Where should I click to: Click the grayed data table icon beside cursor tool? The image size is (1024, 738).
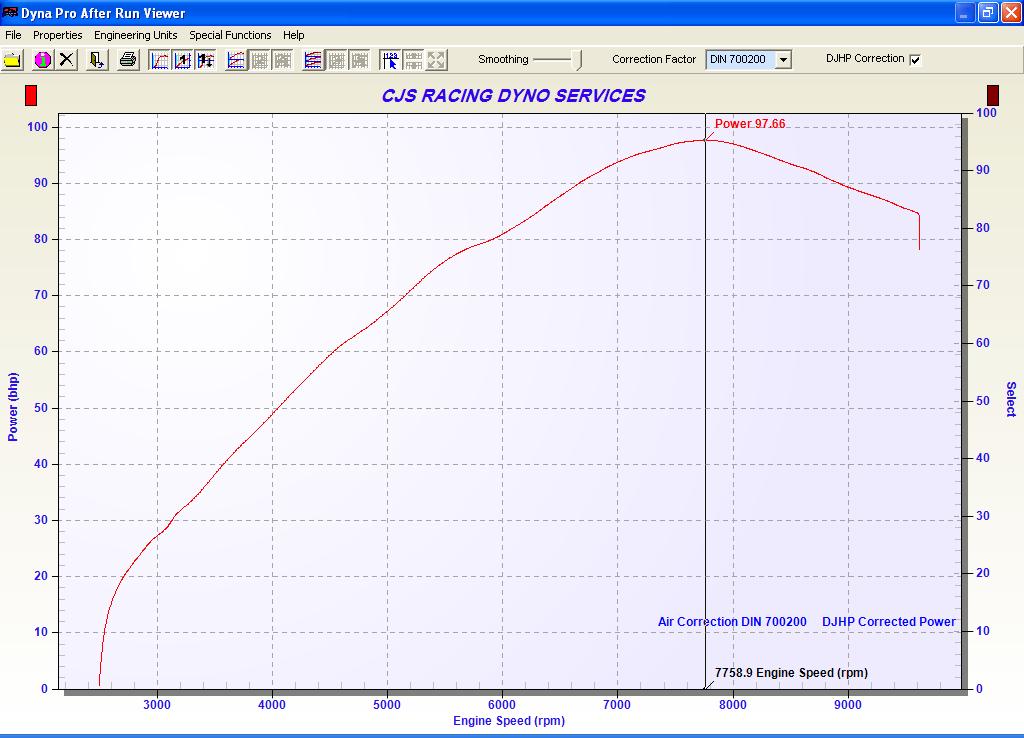[x=413, y=60]
